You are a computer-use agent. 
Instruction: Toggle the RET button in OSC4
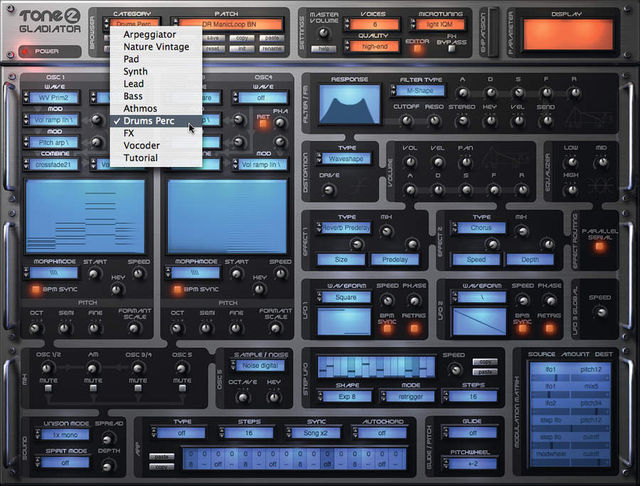[x=263, y=123]
